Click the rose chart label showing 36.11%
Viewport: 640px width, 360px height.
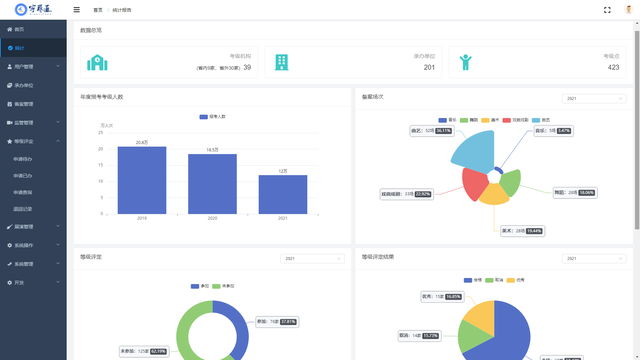[432, 131]
